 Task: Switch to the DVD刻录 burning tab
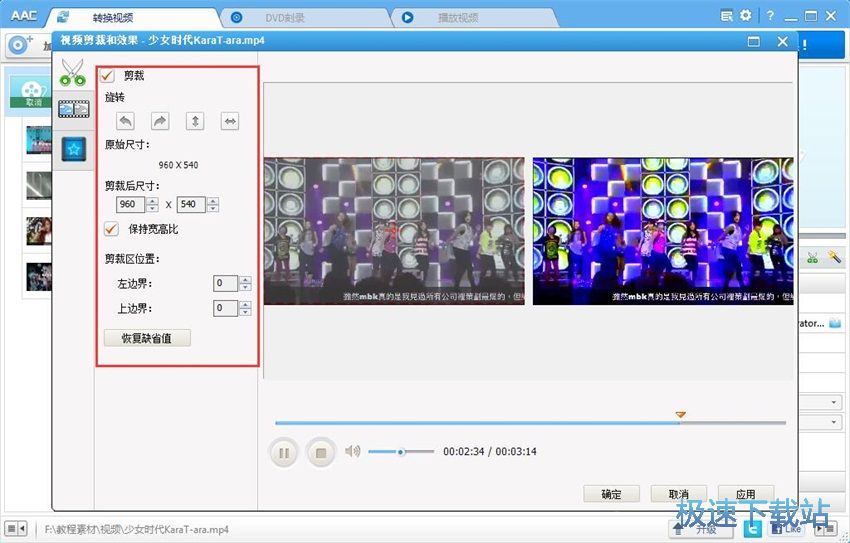tap(285, 17)
